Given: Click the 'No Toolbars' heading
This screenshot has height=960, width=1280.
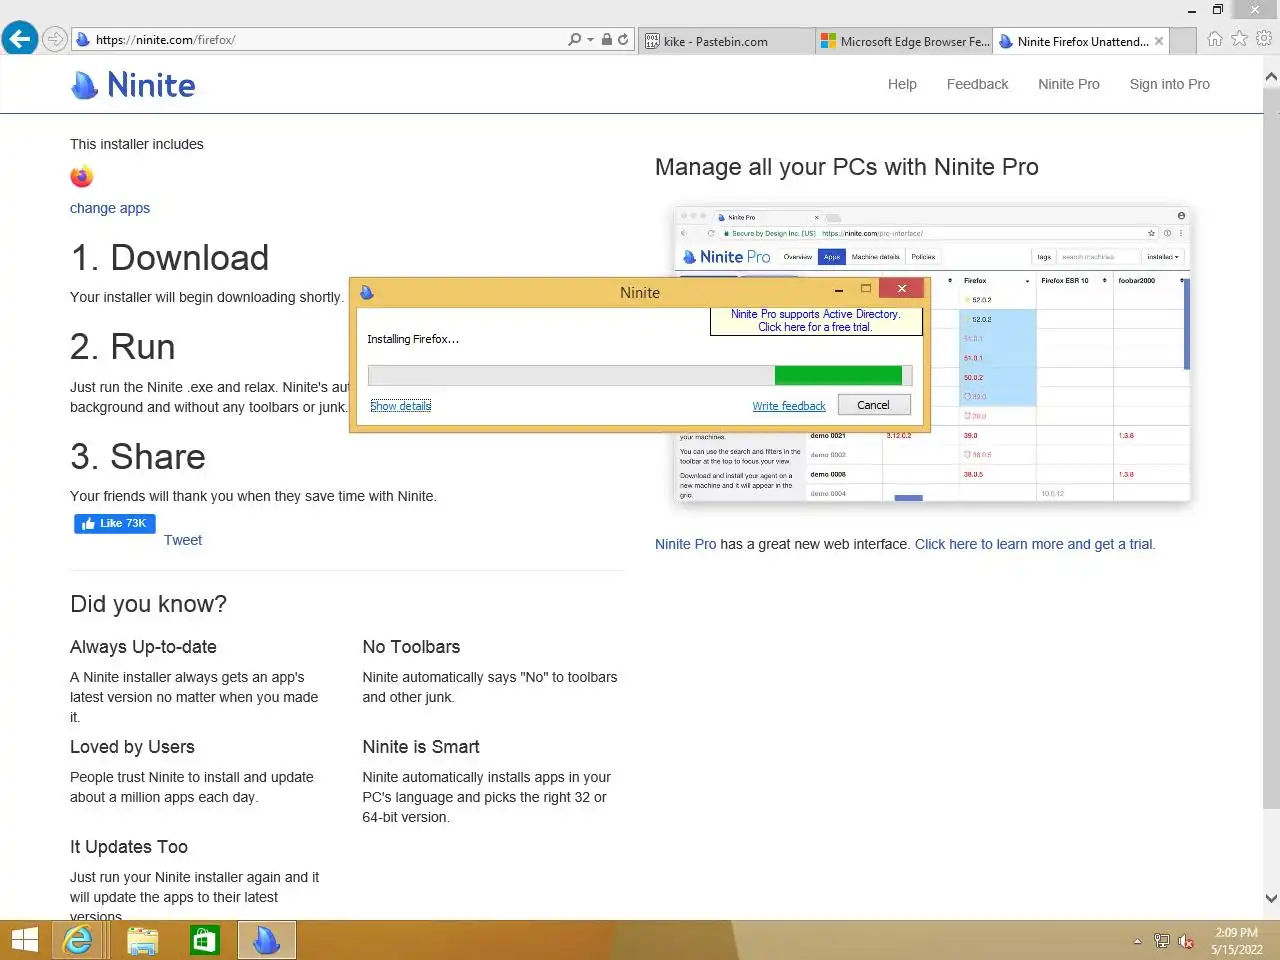Looking at the screenshot, I should pyautogui.click(x=411, y=647).
